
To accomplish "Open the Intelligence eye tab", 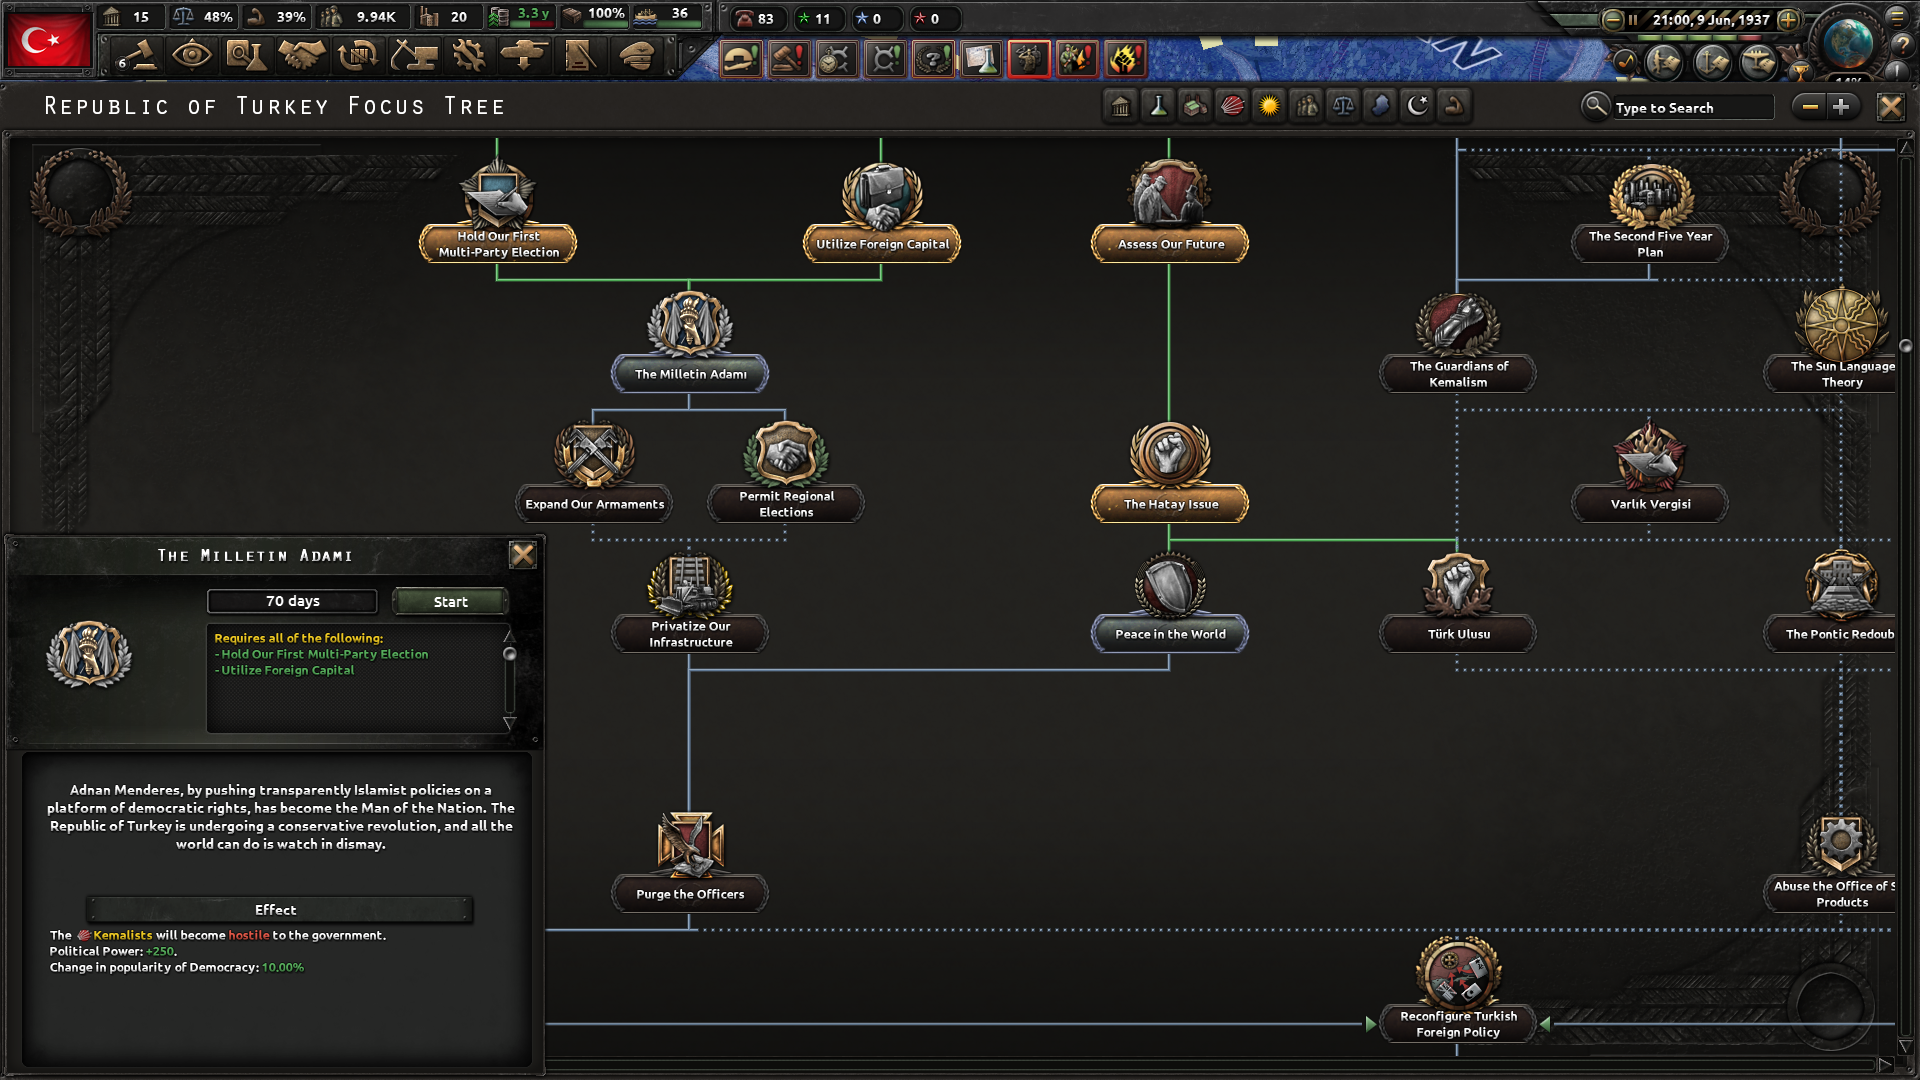I will [191, 55].
